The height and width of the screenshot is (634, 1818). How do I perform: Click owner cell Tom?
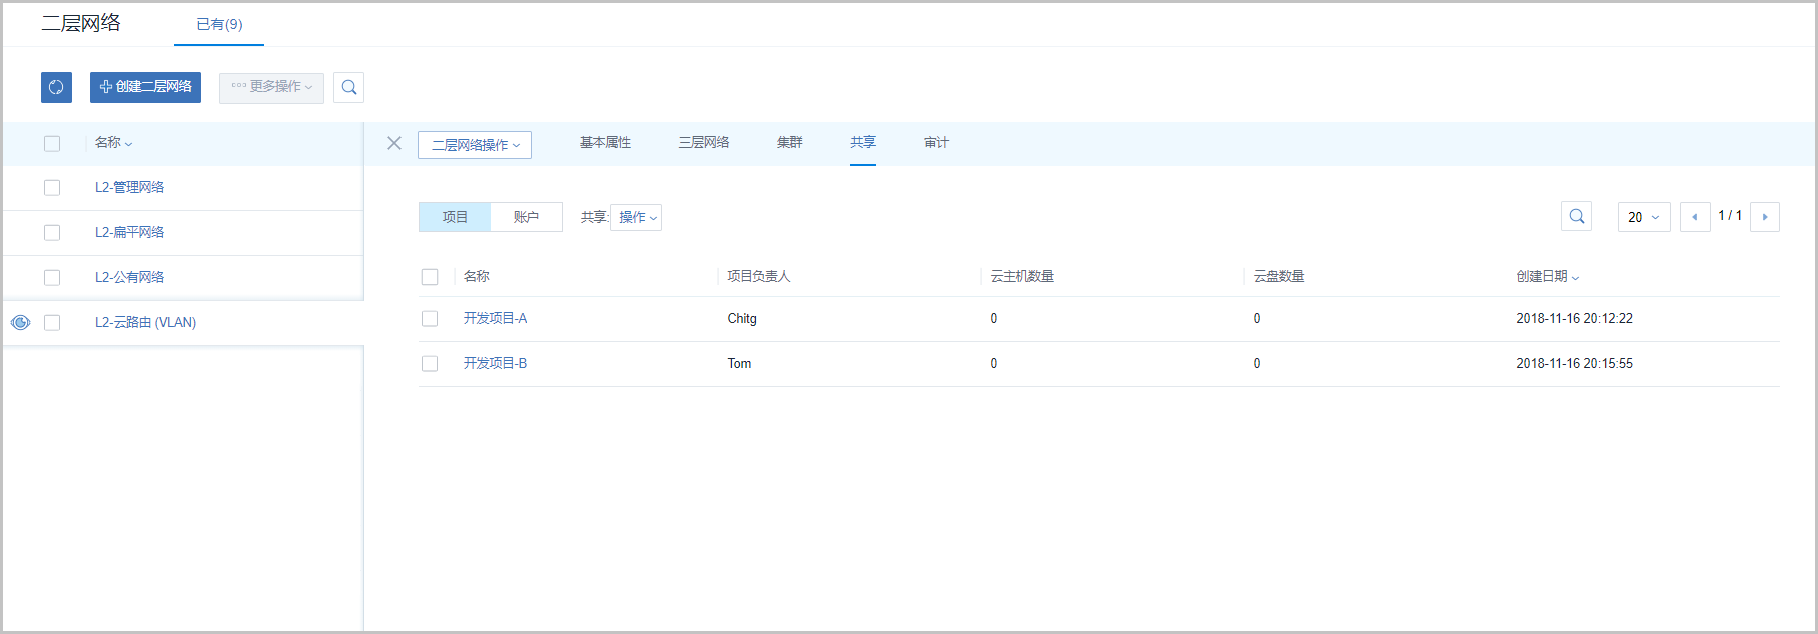(x=739, y=363)
